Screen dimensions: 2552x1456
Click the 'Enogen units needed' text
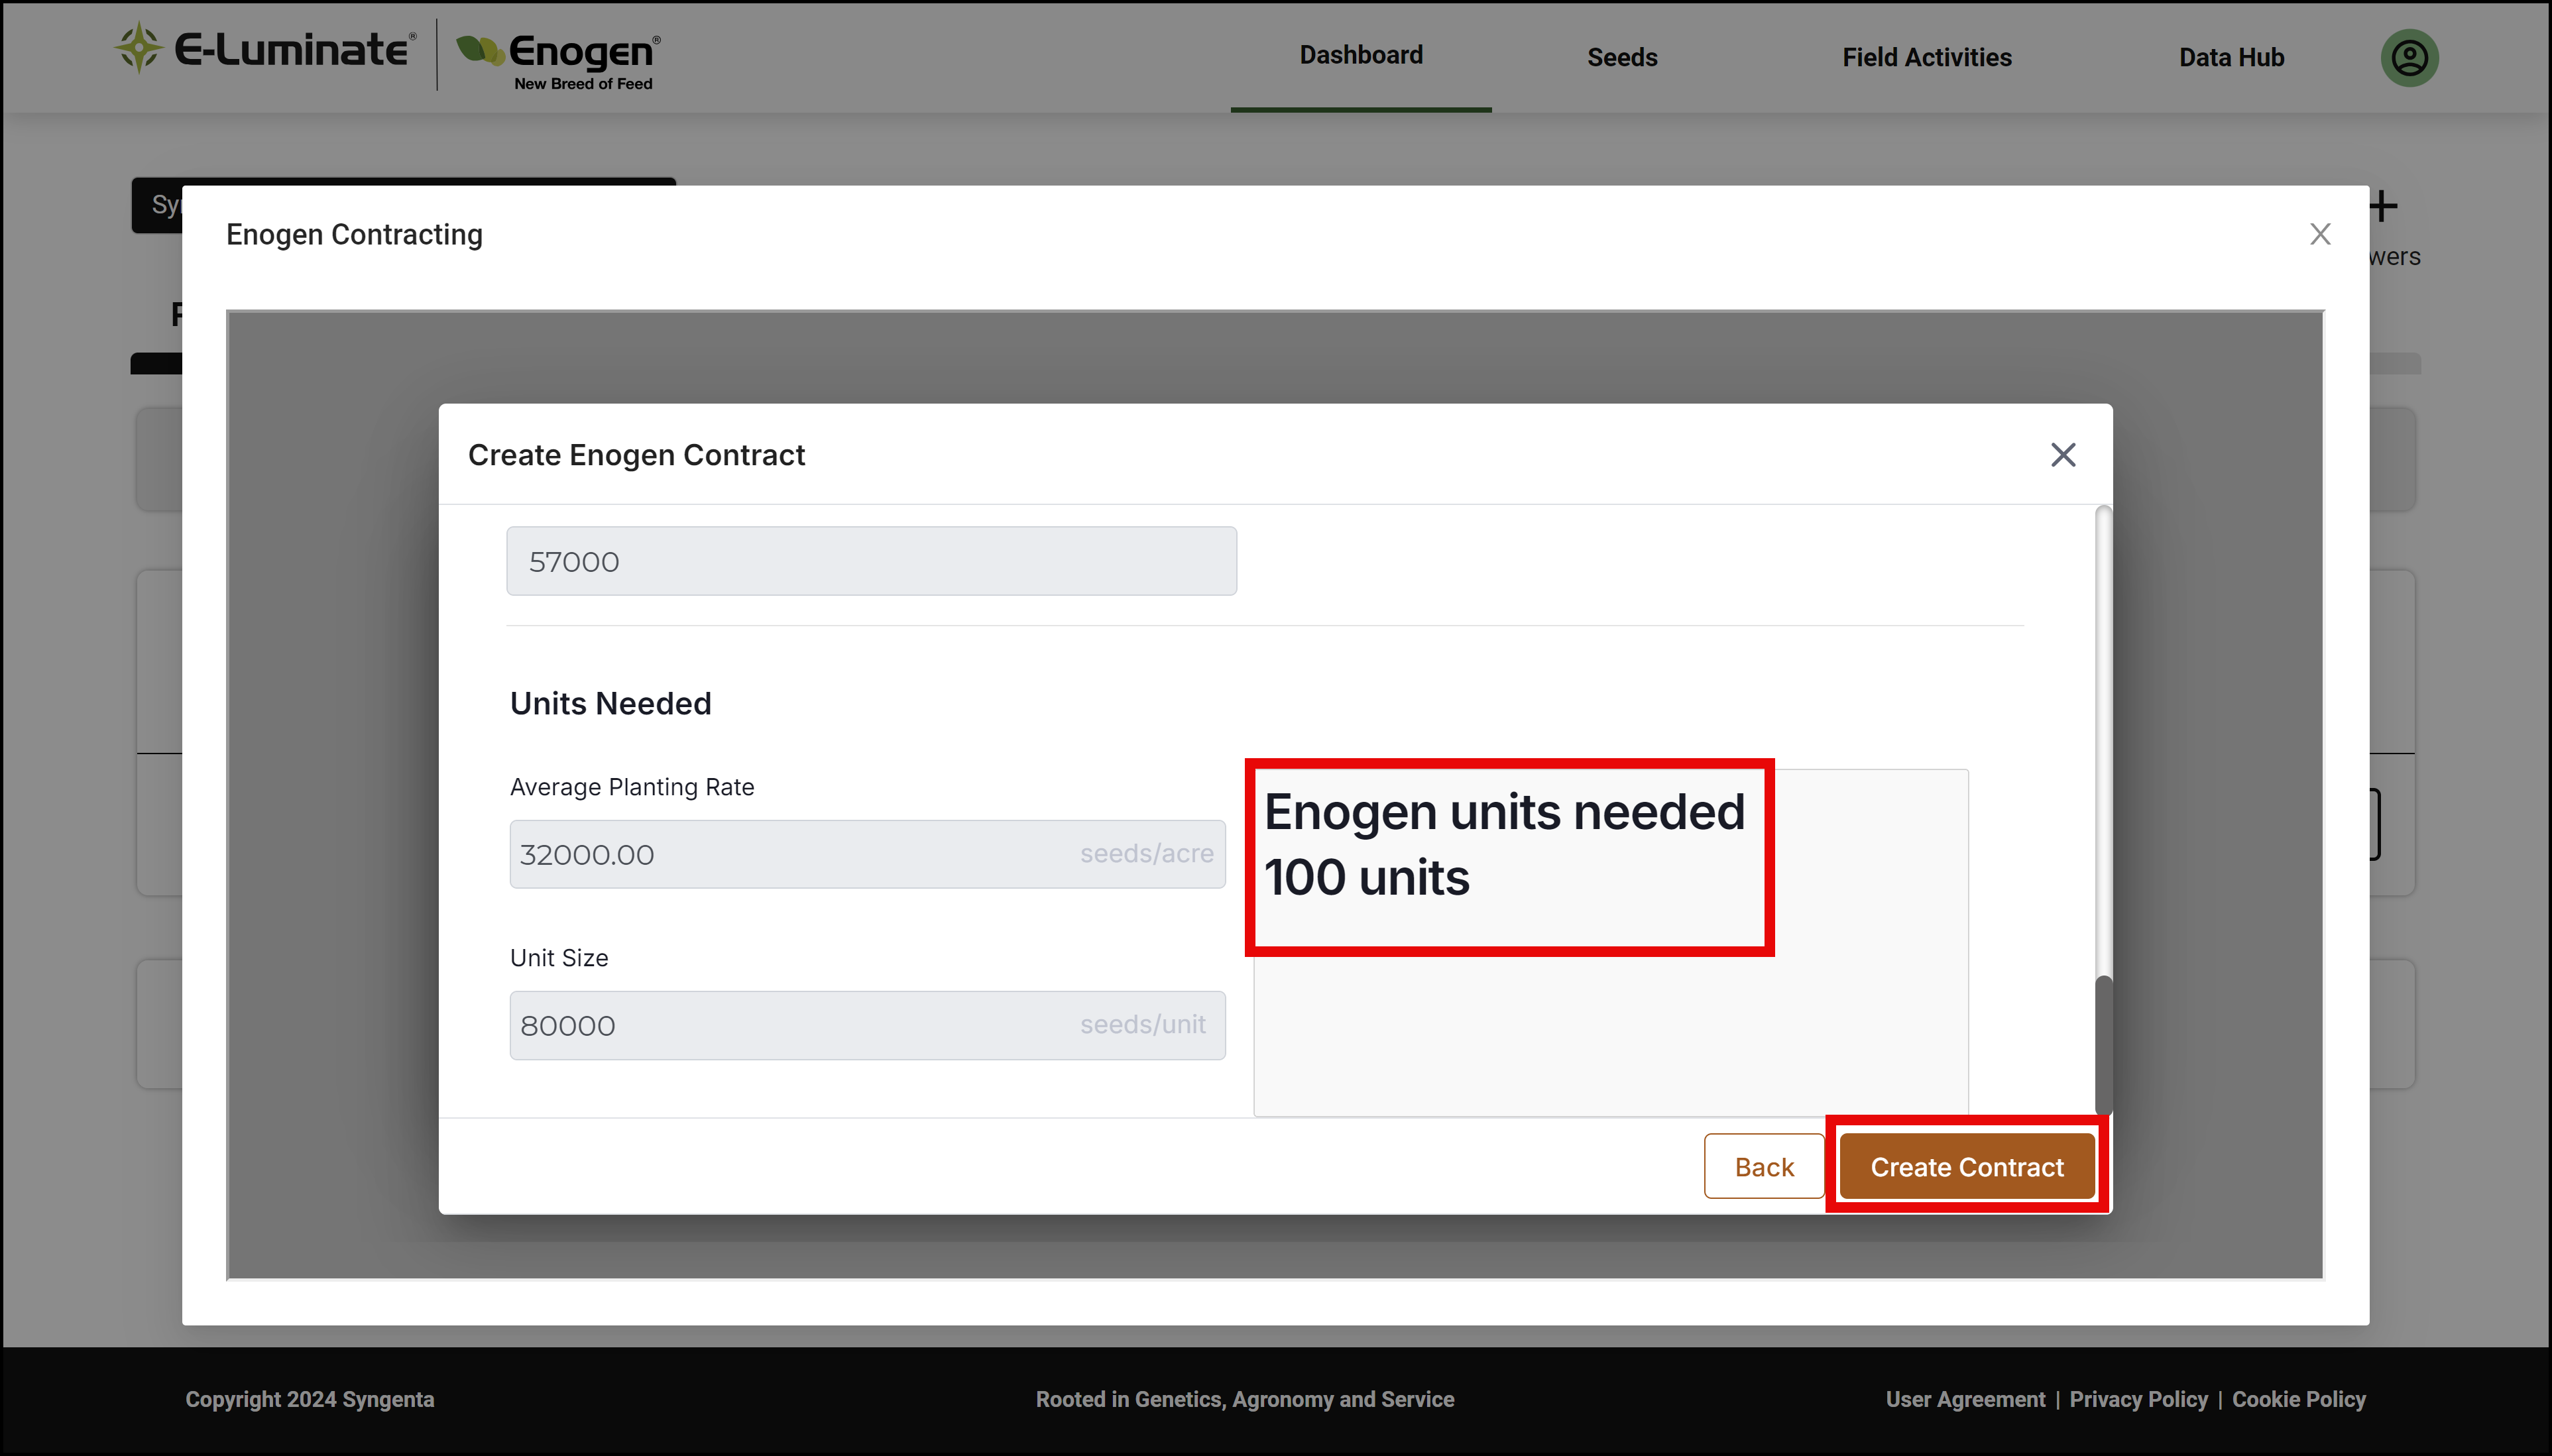click(1504, 811)
